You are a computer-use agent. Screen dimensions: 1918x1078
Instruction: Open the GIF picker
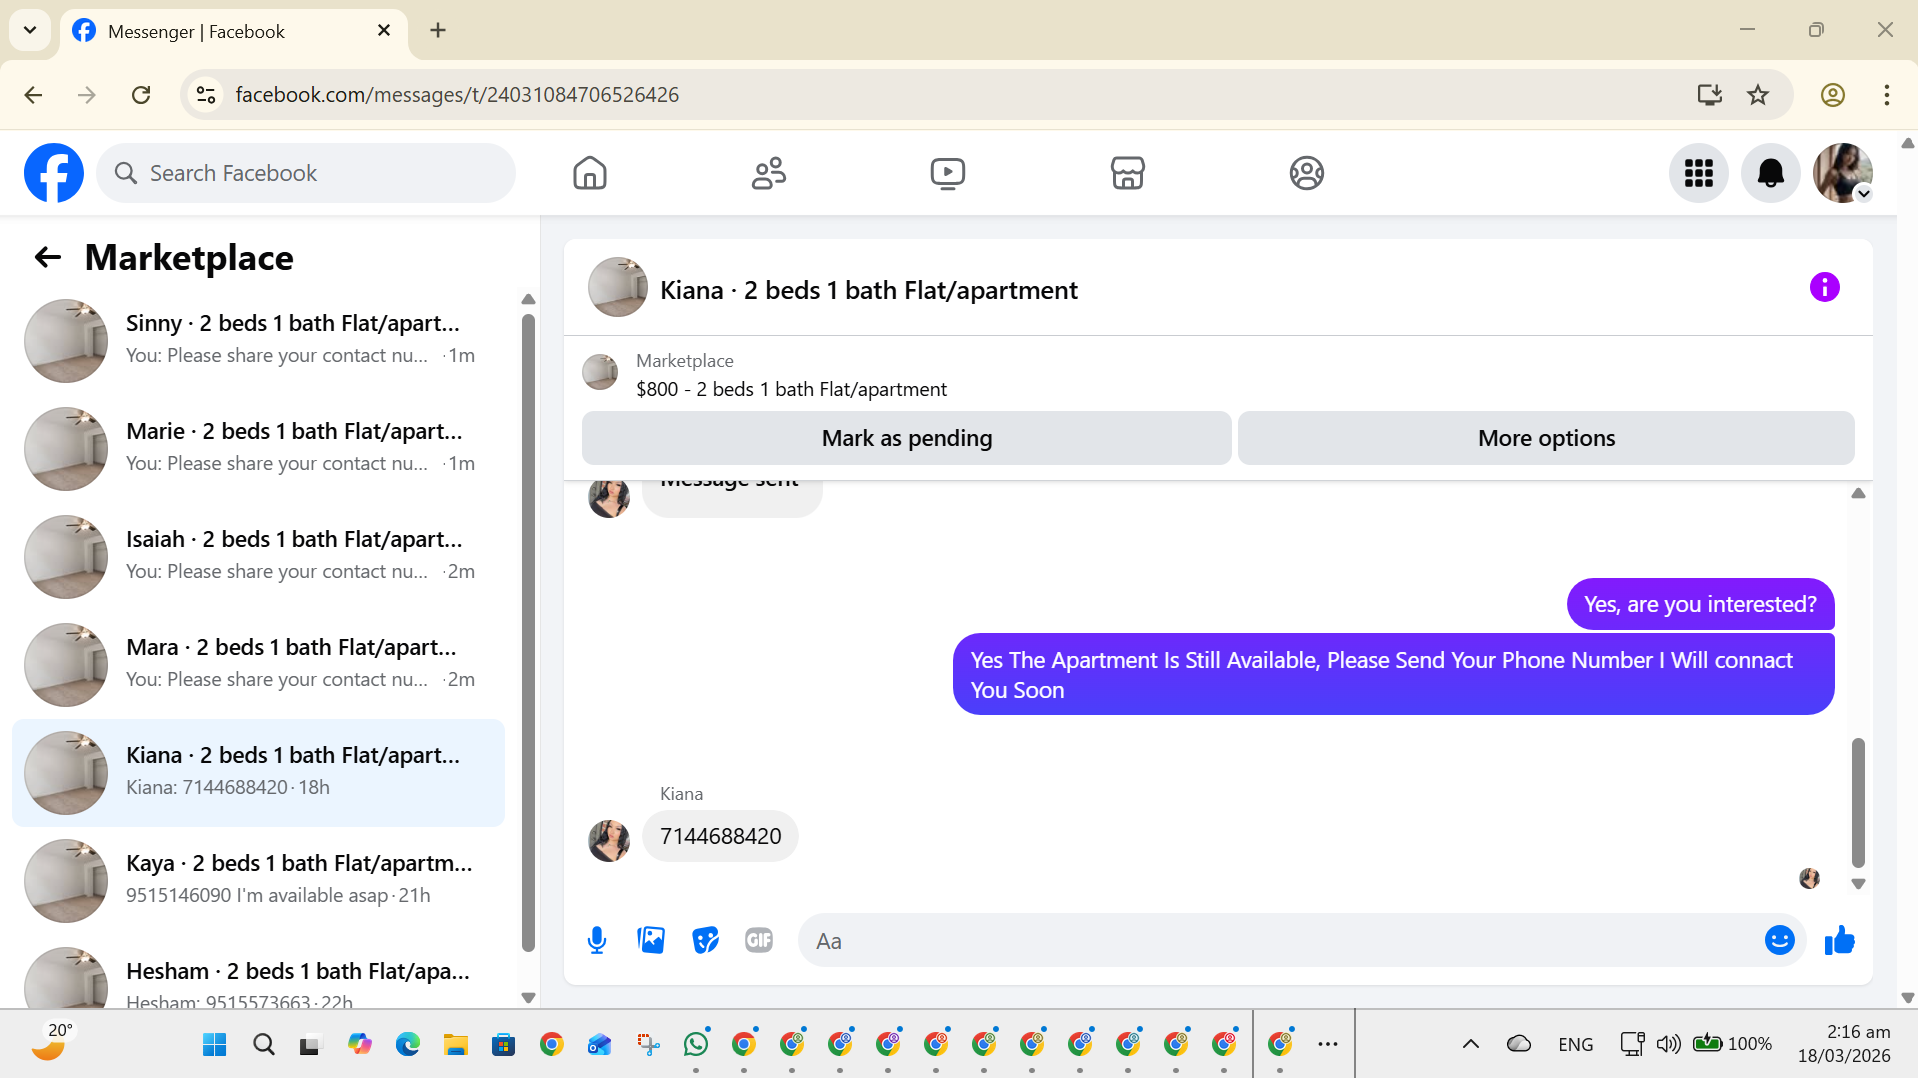(x=759, y=940)
